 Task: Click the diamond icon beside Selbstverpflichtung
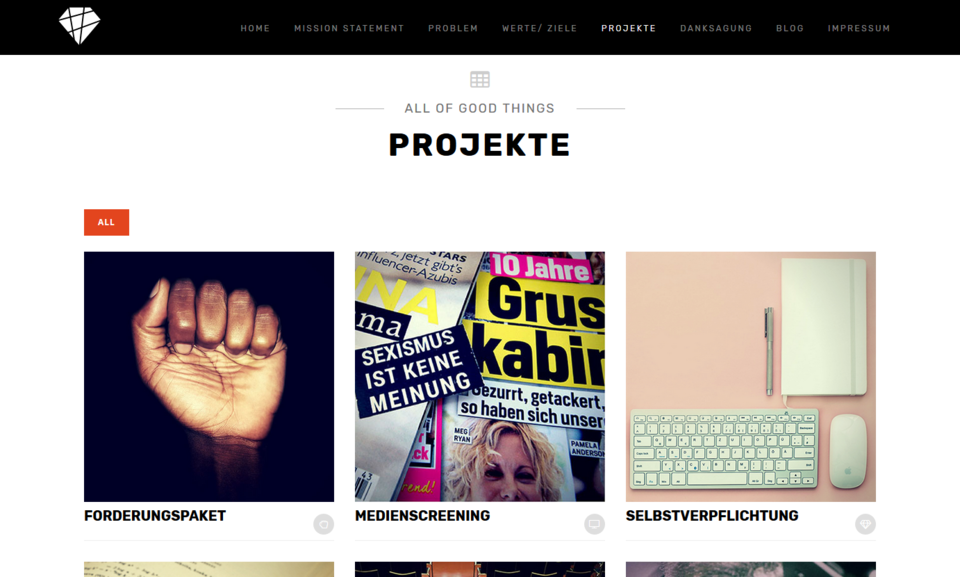point(865,524)
